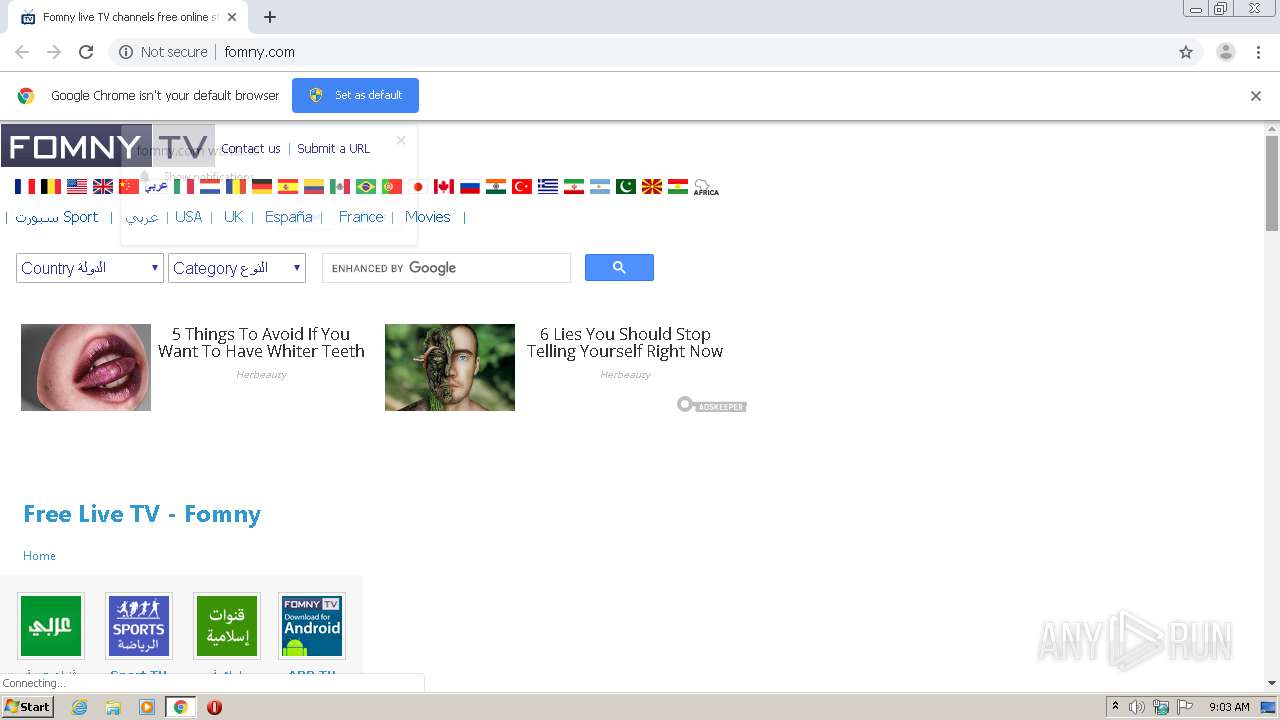Go to the Movies menu link

tap(428, 217)
